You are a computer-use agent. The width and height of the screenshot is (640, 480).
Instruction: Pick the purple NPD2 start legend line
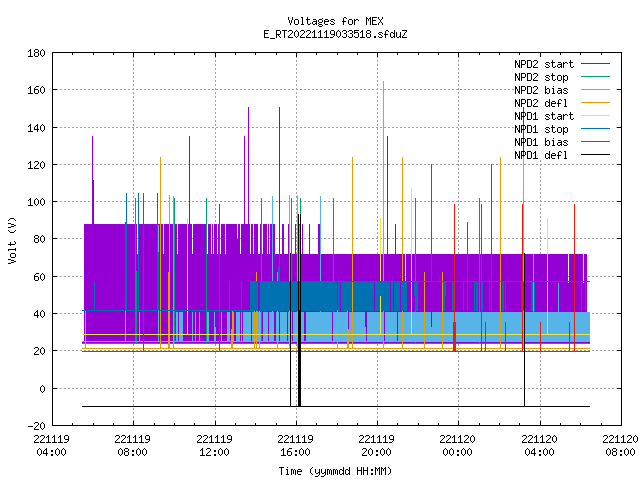(x=595, y=64)
